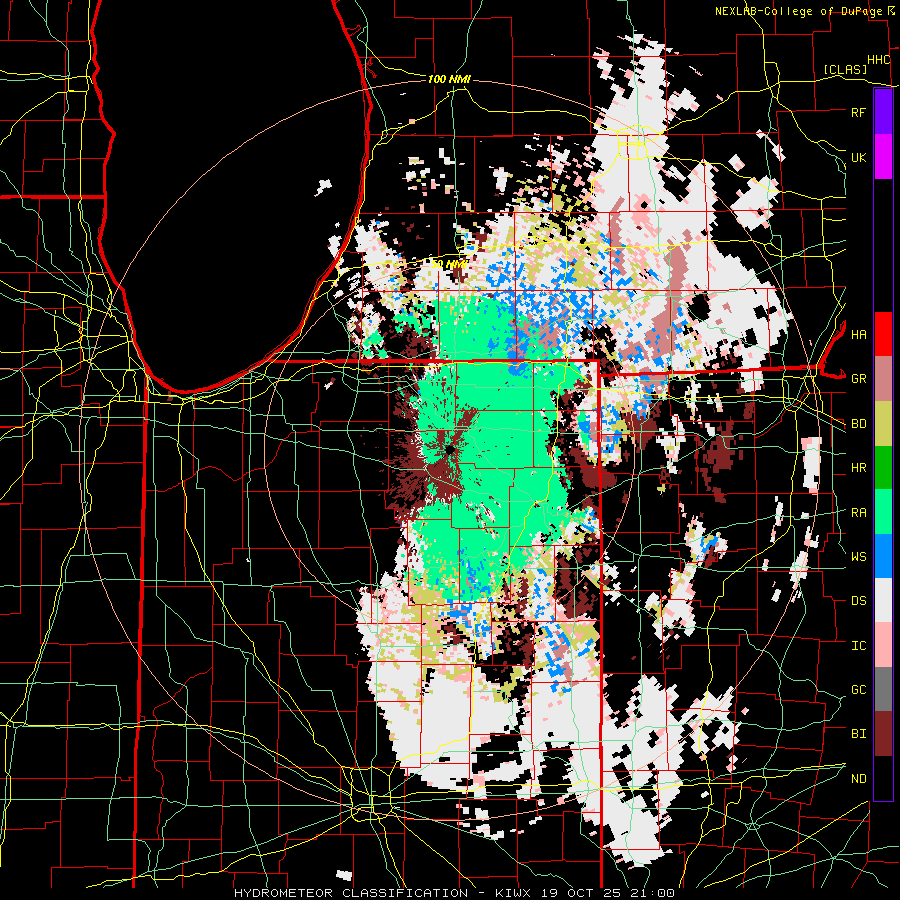Click the purple RF color swatch in legend
This screenshot has height=900, width=900.
click(x=883, y=112)
